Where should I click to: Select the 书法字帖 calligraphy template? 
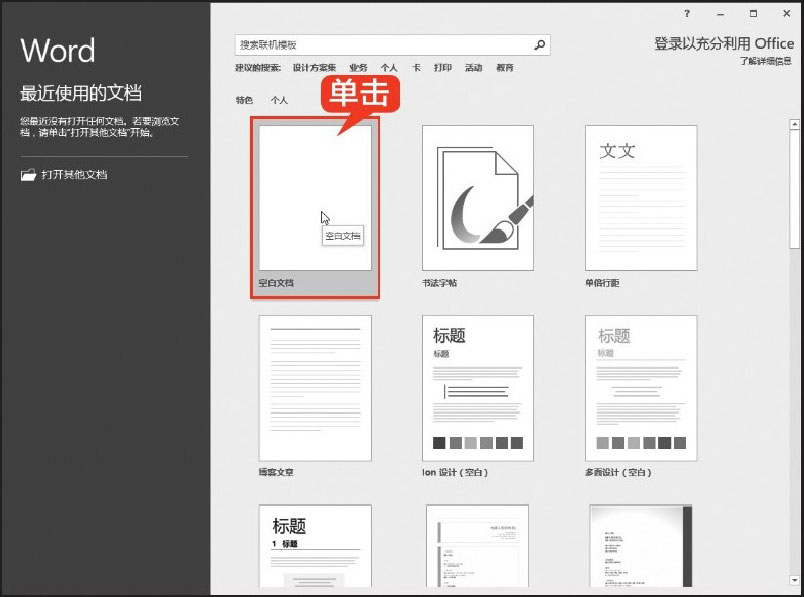(x=478, y=198)
